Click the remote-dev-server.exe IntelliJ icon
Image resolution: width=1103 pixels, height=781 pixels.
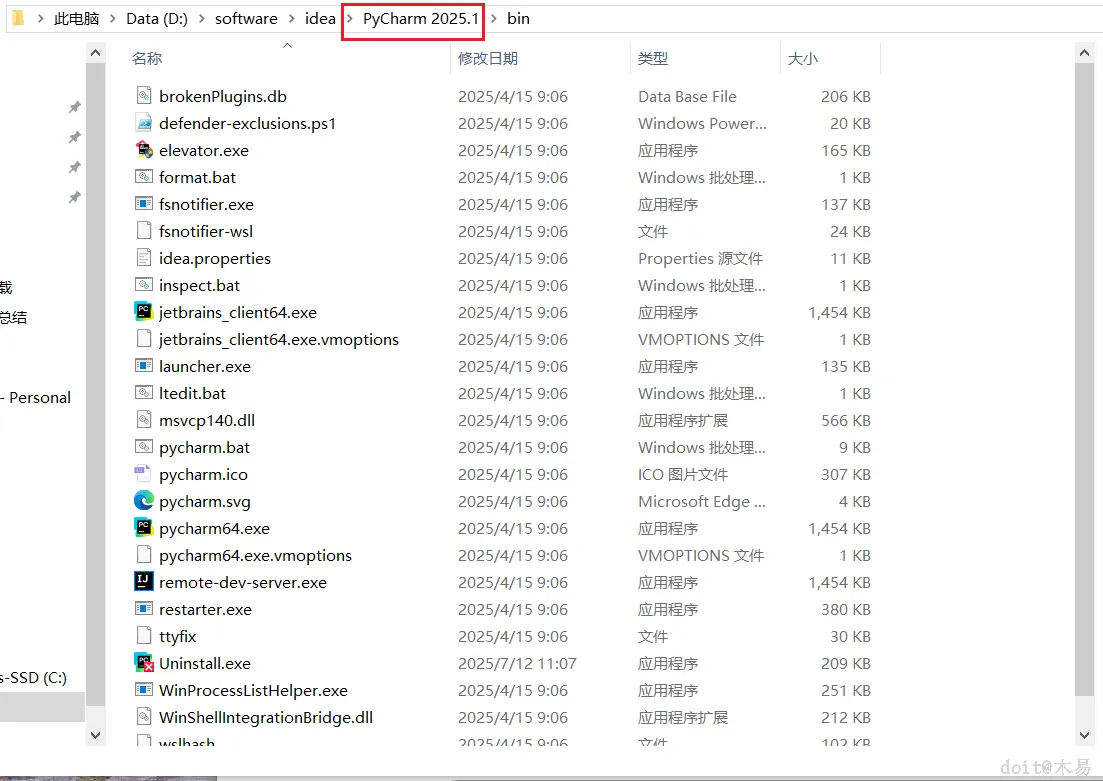tap(144, 582)
